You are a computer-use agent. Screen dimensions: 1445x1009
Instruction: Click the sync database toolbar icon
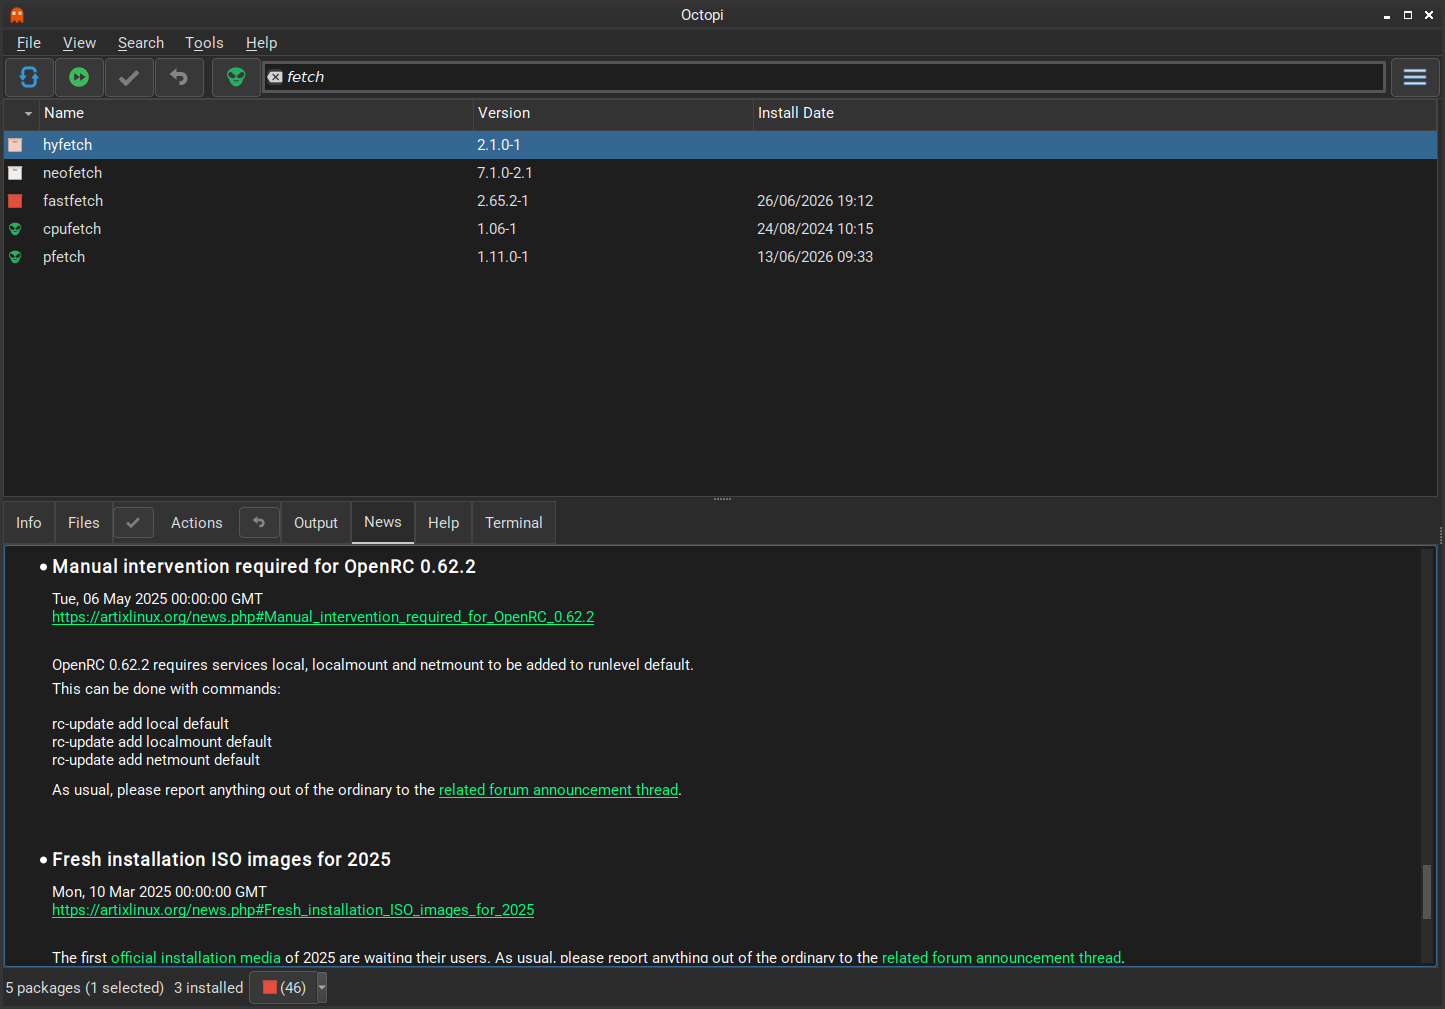tap(29, 77)
